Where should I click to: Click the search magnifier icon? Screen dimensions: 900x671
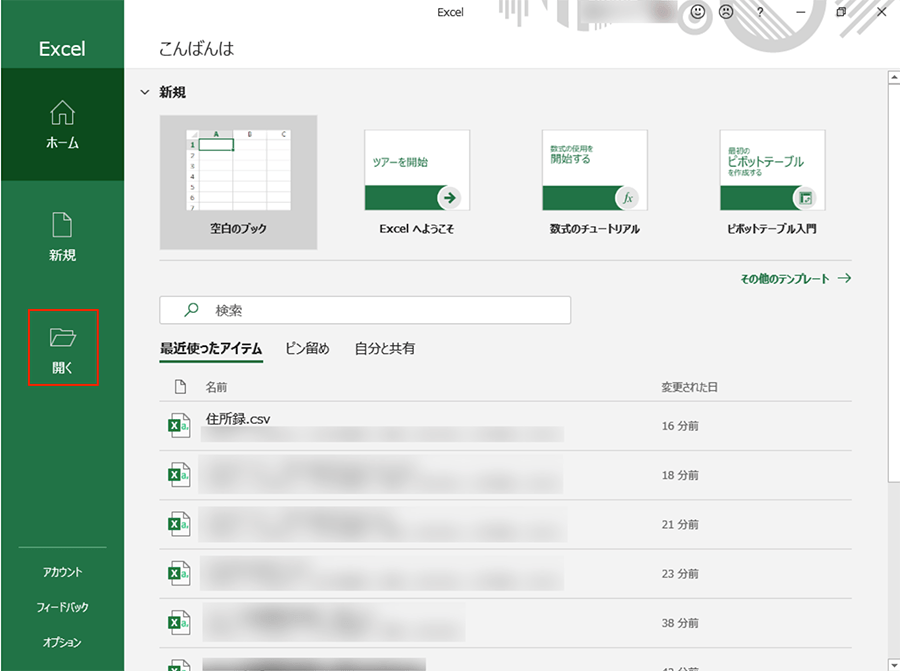191,310
